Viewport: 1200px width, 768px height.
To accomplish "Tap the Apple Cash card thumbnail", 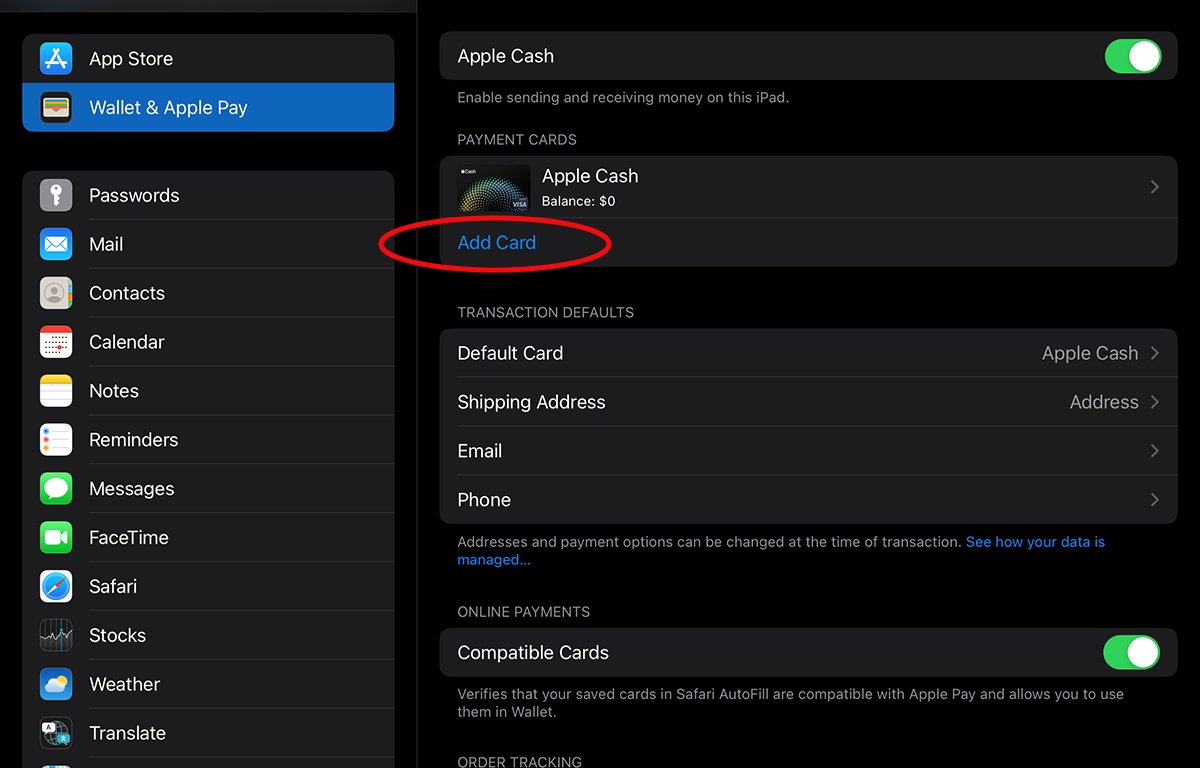I will click(x=494, y=188).
